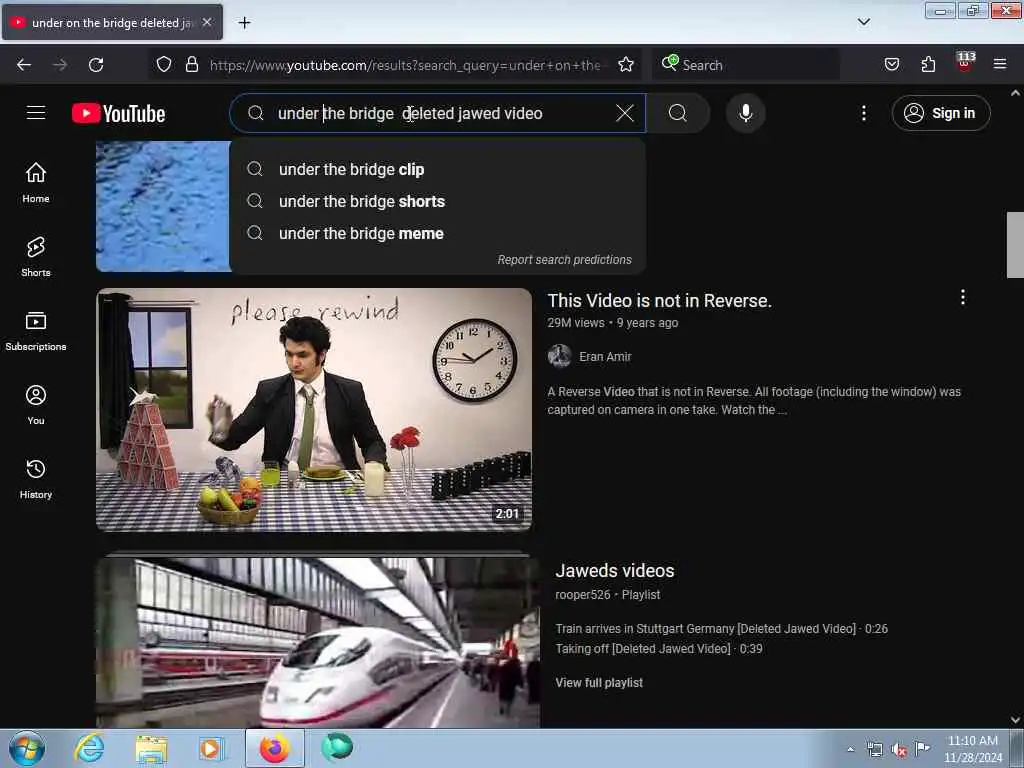Screen dimensions: 1024x768
Task: Click the scrollbar up arrow
Action: pyautogui.click(x=1016, y=93)
